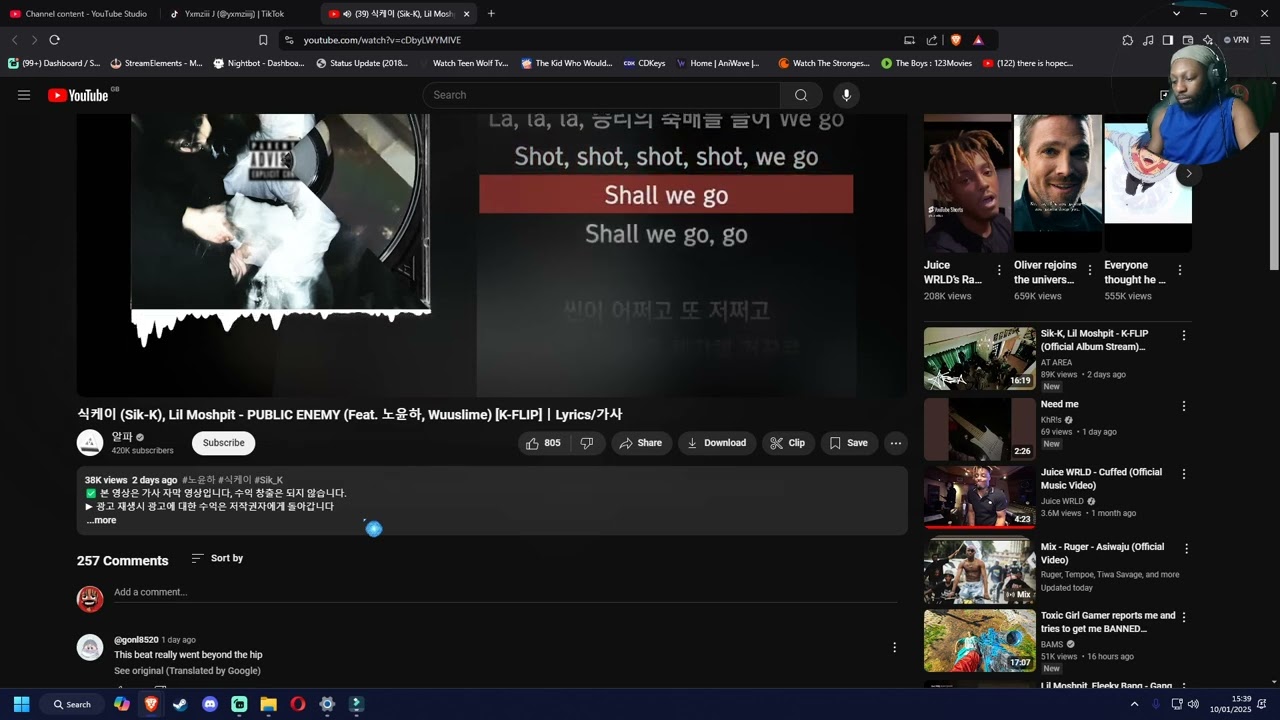Close the active YouTube tab
Viewport: 1280px width, 720px height.
[466, 14]
